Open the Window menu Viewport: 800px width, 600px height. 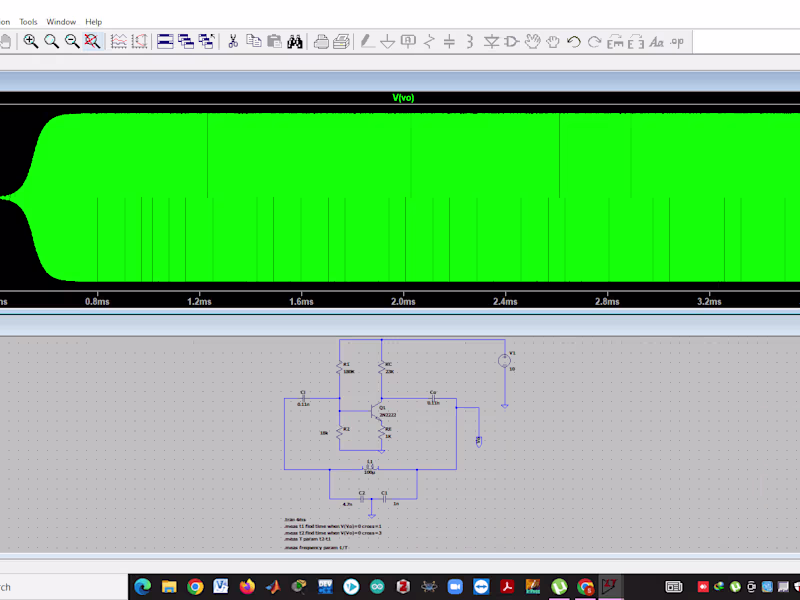pyautogui.click(x=61, y=21)
